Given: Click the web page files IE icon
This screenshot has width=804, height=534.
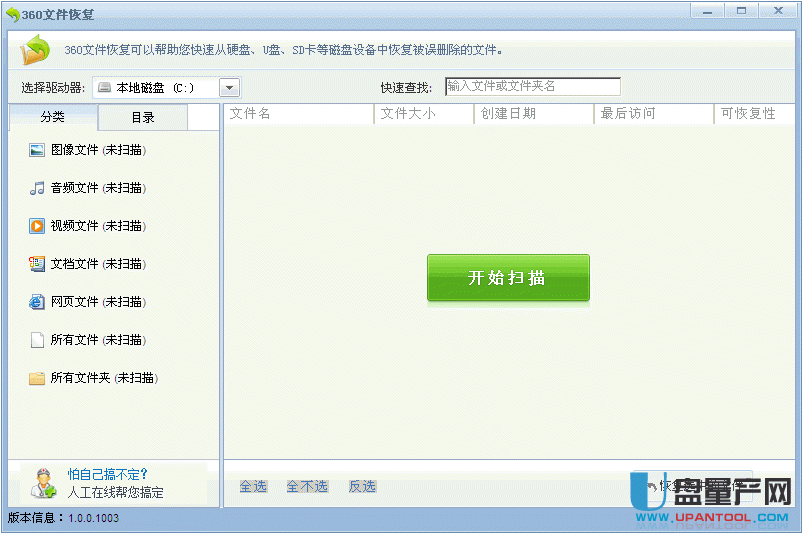Looking at the screenshot, I should coord(36,302).
